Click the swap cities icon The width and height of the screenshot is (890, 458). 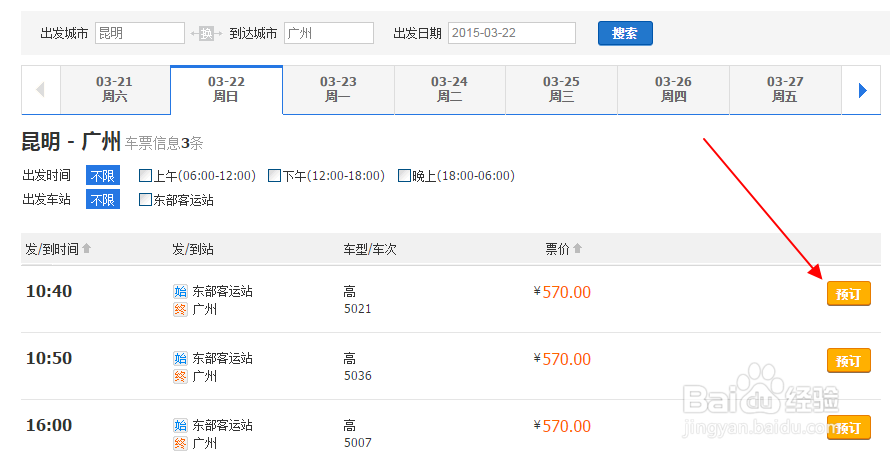click(x=206, y=34)
